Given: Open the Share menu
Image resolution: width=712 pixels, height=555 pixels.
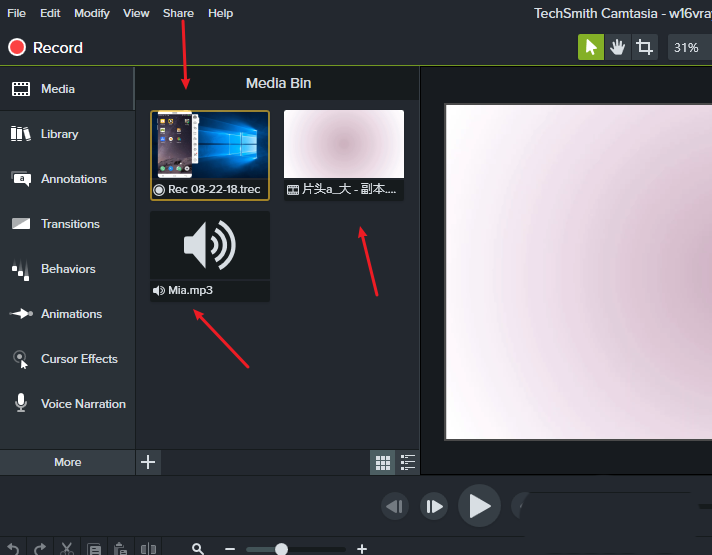Looking at the screenshot, I should [178, 13].
